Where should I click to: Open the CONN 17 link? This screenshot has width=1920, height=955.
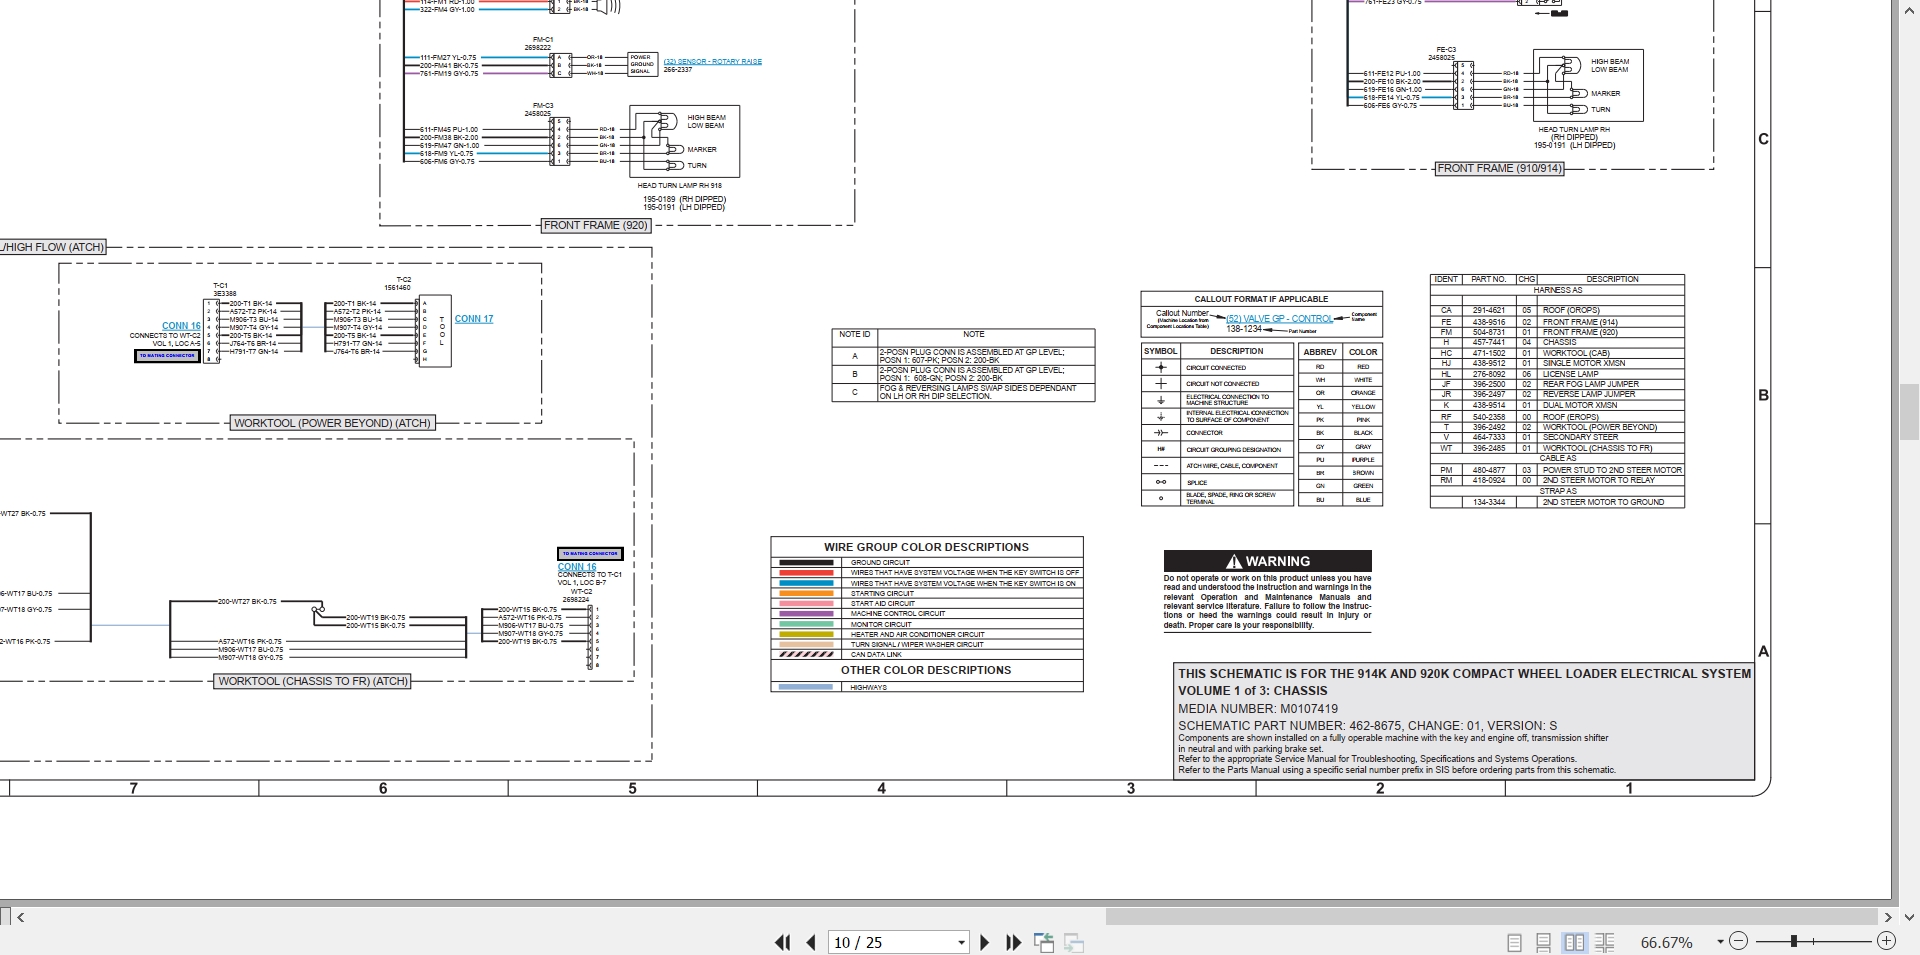pyautogui.click(x=474, y=319)
